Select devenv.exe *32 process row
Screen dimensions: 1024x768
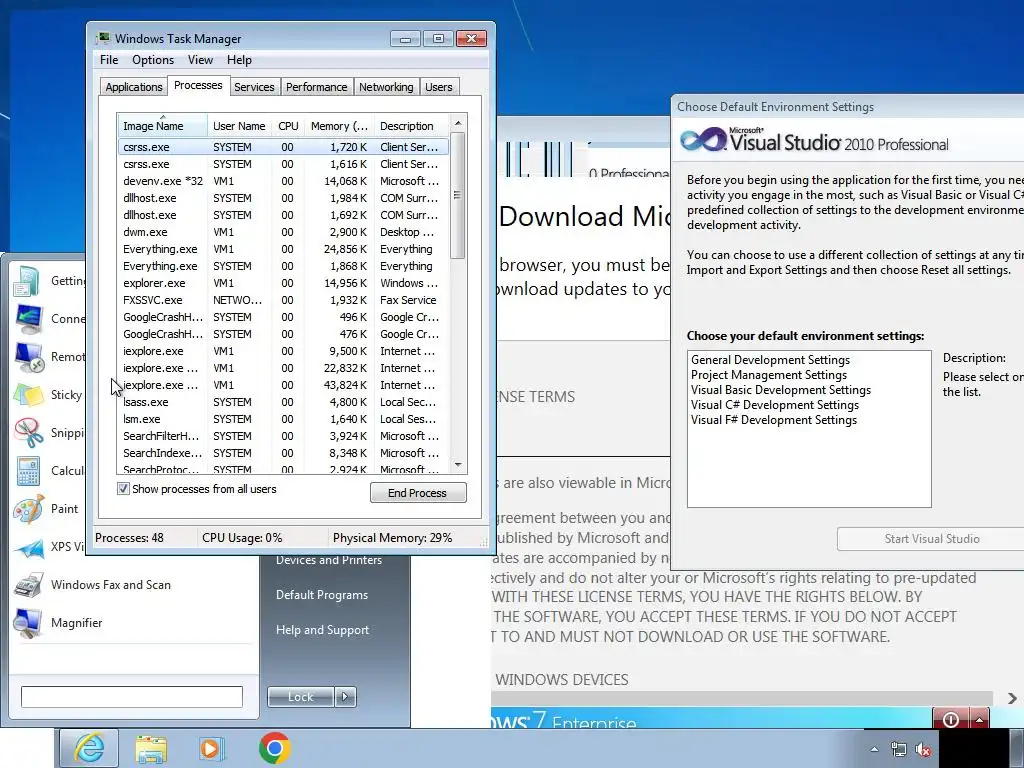click(x=283, y=181)
